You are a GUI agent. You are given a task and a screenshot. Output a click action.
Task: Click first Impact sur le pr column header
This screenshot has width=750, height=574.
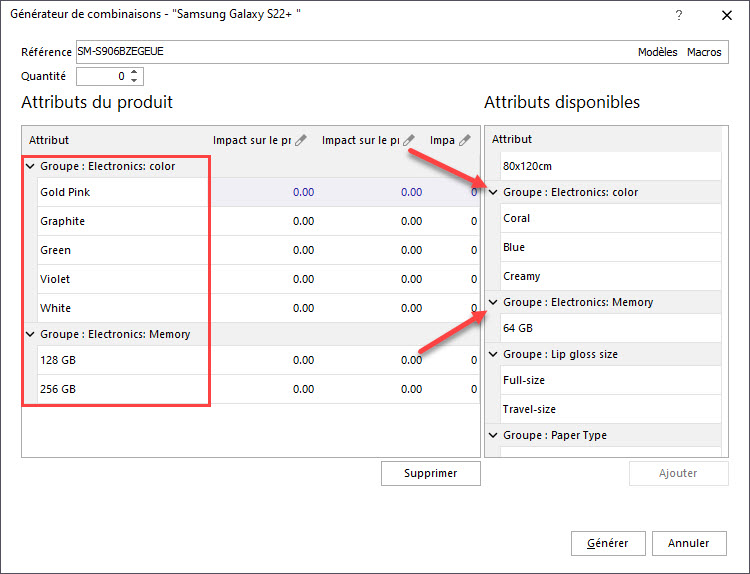pos(252,140)
